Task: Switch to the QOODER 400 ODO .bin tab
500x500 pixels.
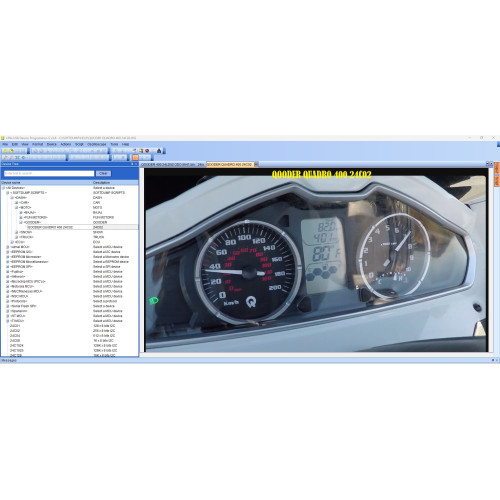Action: click(x=168, y=165)
